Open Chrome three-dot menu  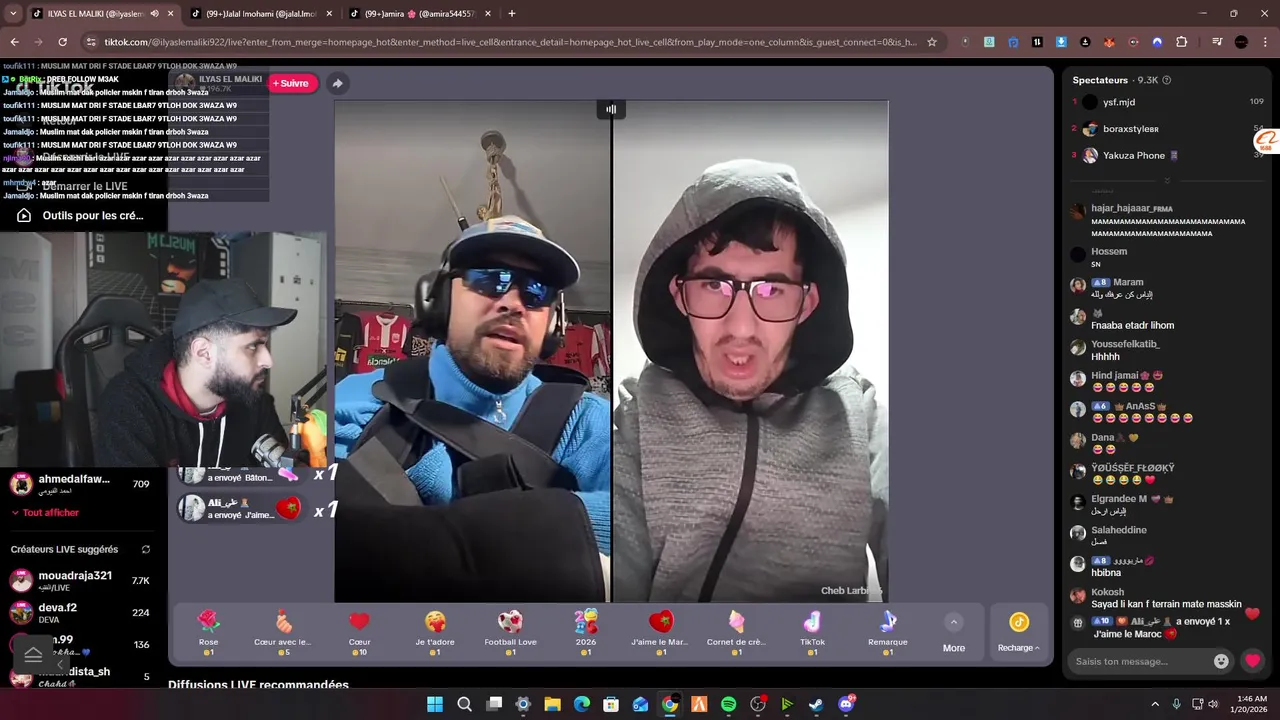coord(1265,42)
